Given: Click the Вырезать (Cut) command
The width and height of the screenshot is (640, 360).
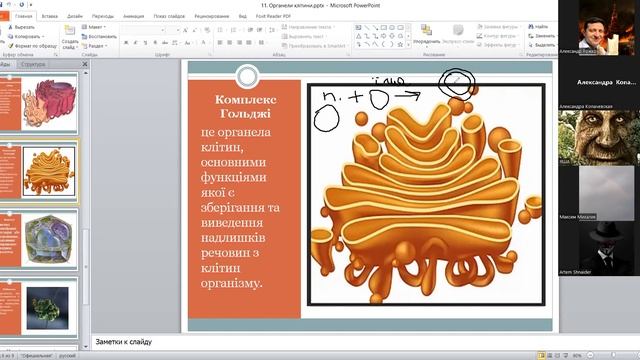Looking at the screenshot, I should (x=21, y=27).
